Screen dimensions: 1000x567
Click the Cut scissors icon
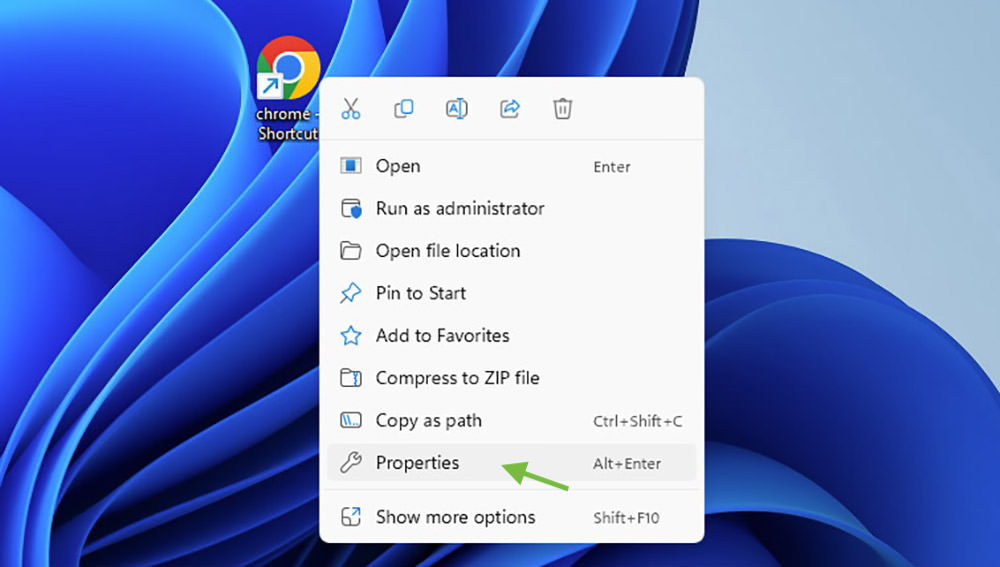(x=351, y=108)
